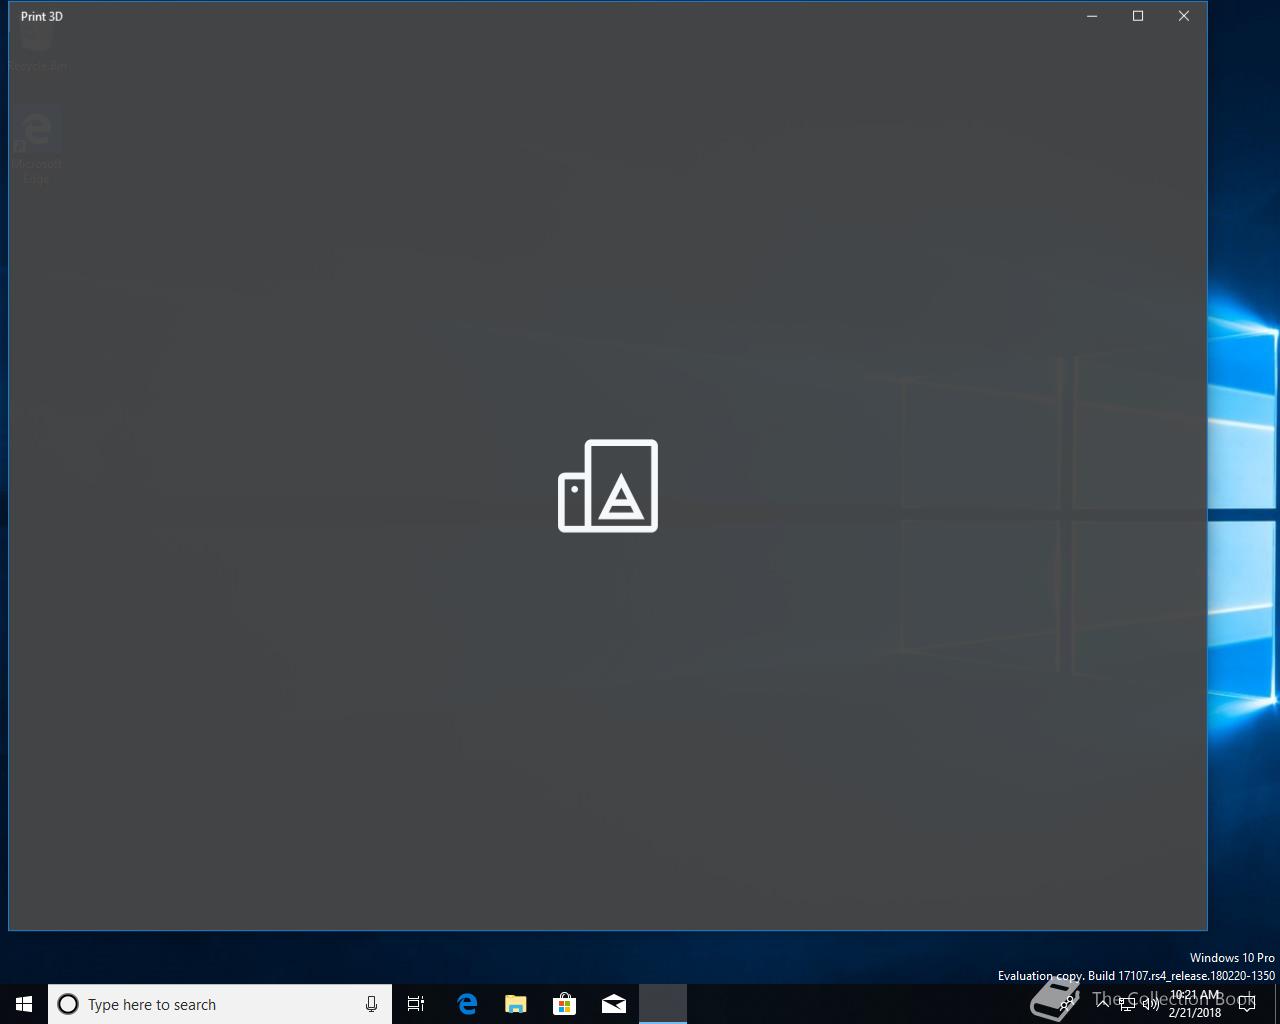Launch Microsoft Edge from the taskbar
The height and width of the screenshot is (1024, 1280).
pyautogui.click(x=467, y=1004)
